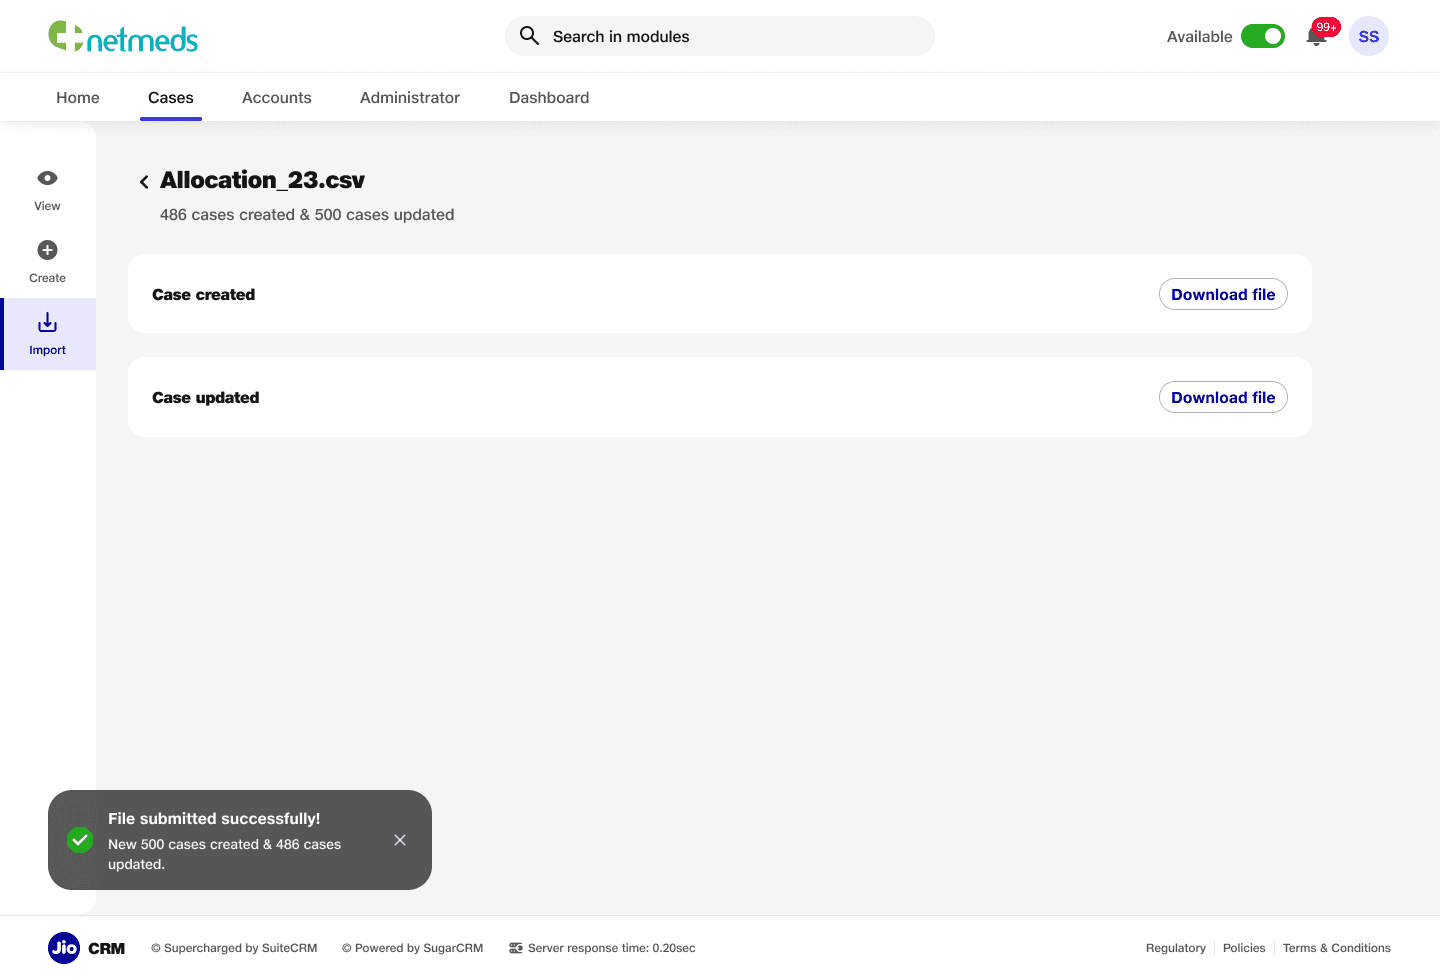Download file for Case created
Screen dimensions: 1440x980
click(x=1223, y=294)
